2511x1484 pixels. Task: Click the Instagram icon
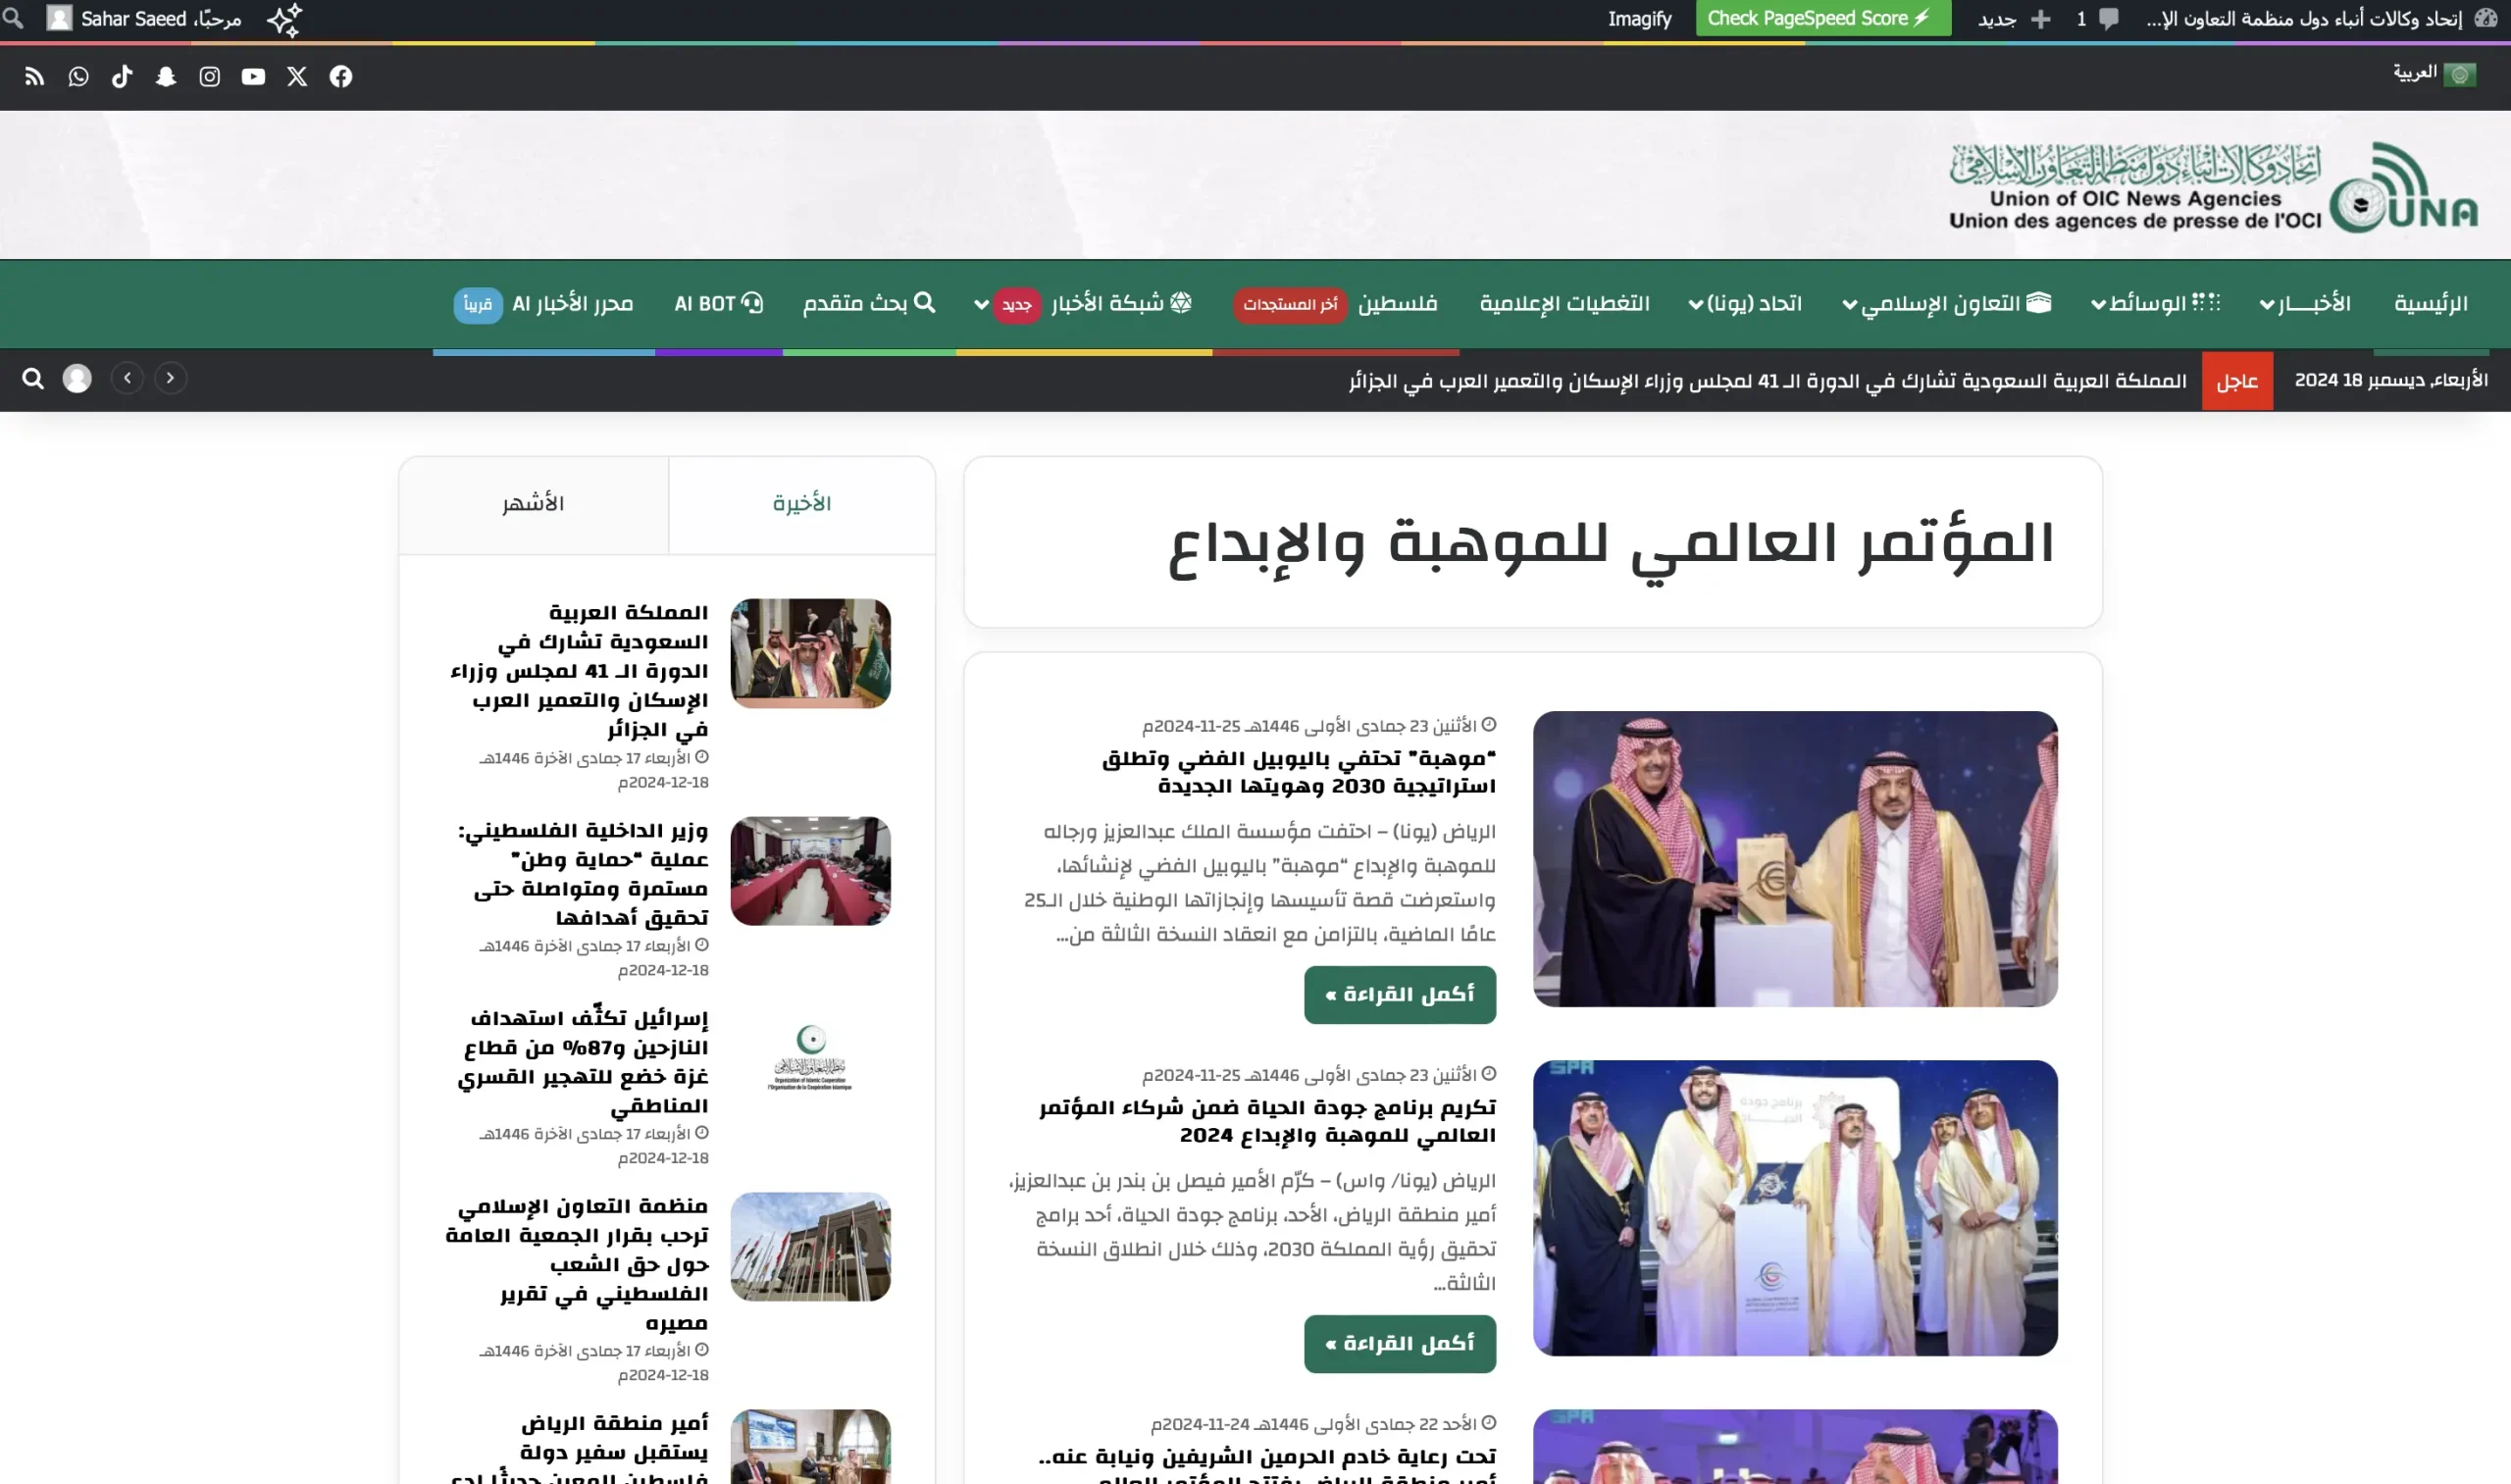tap(209, 77)
